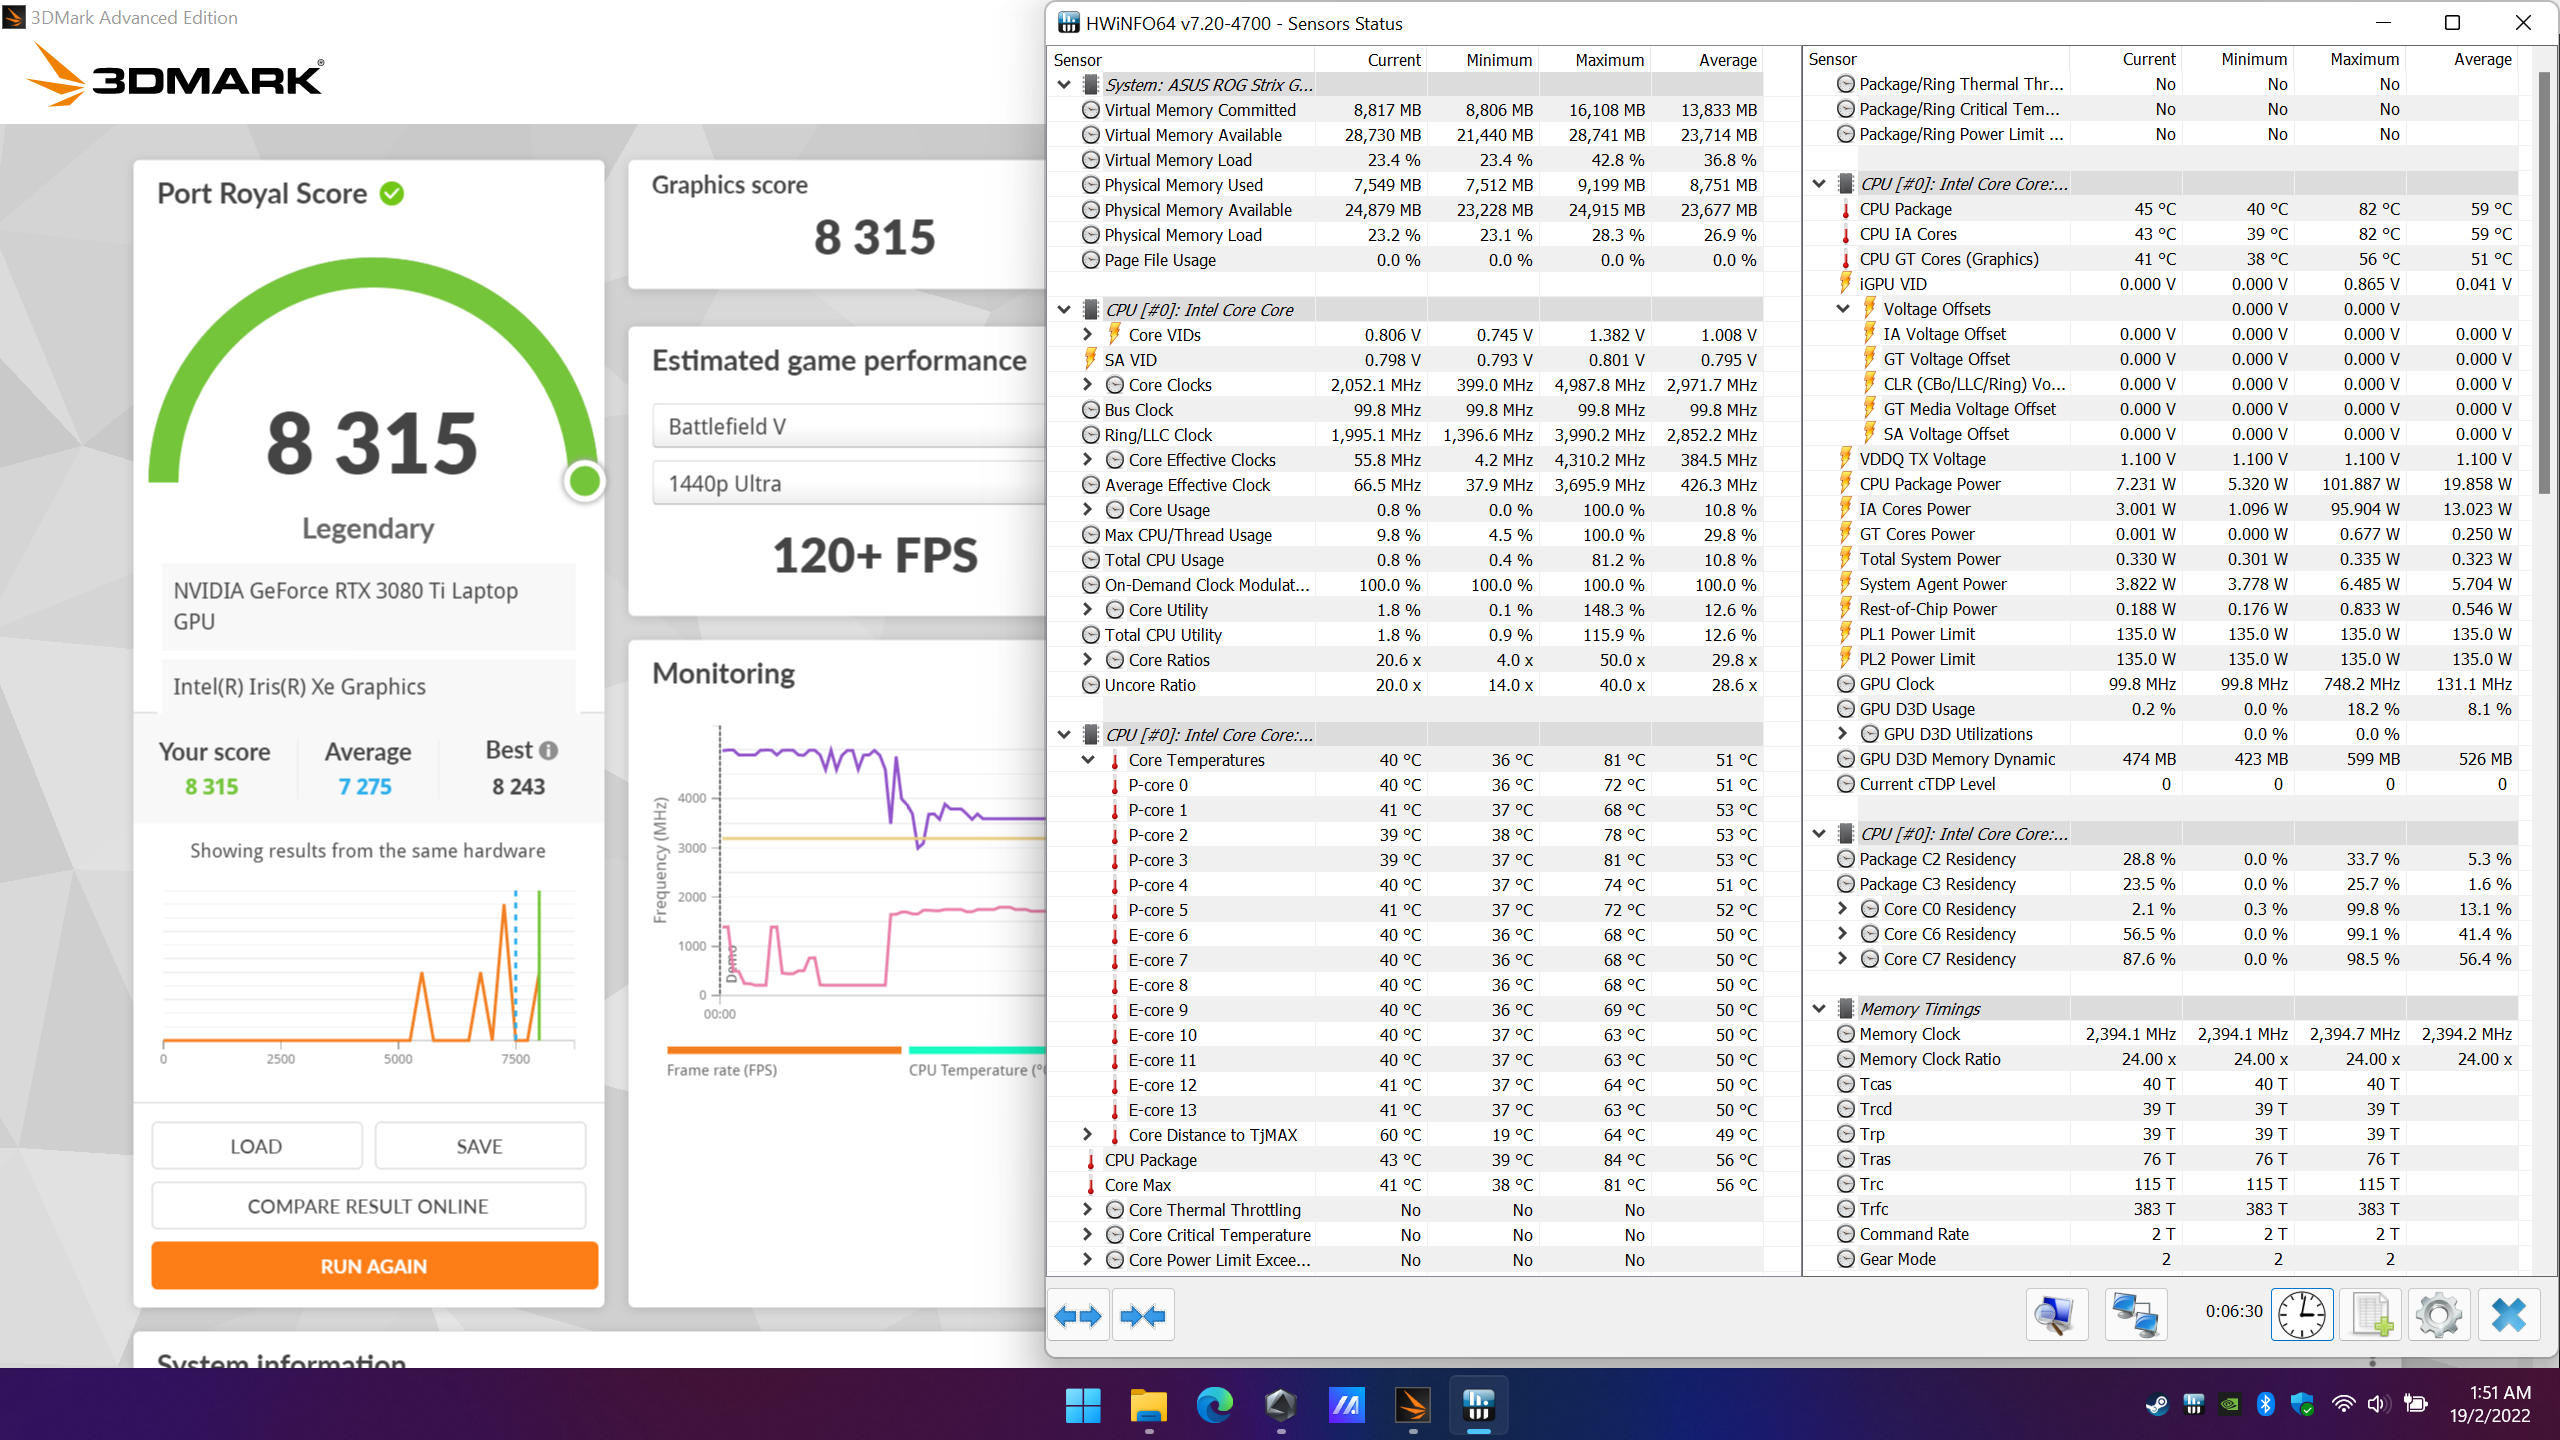
Task: Open the NVIDIA tray icon
Action: click(2230, 1404)
